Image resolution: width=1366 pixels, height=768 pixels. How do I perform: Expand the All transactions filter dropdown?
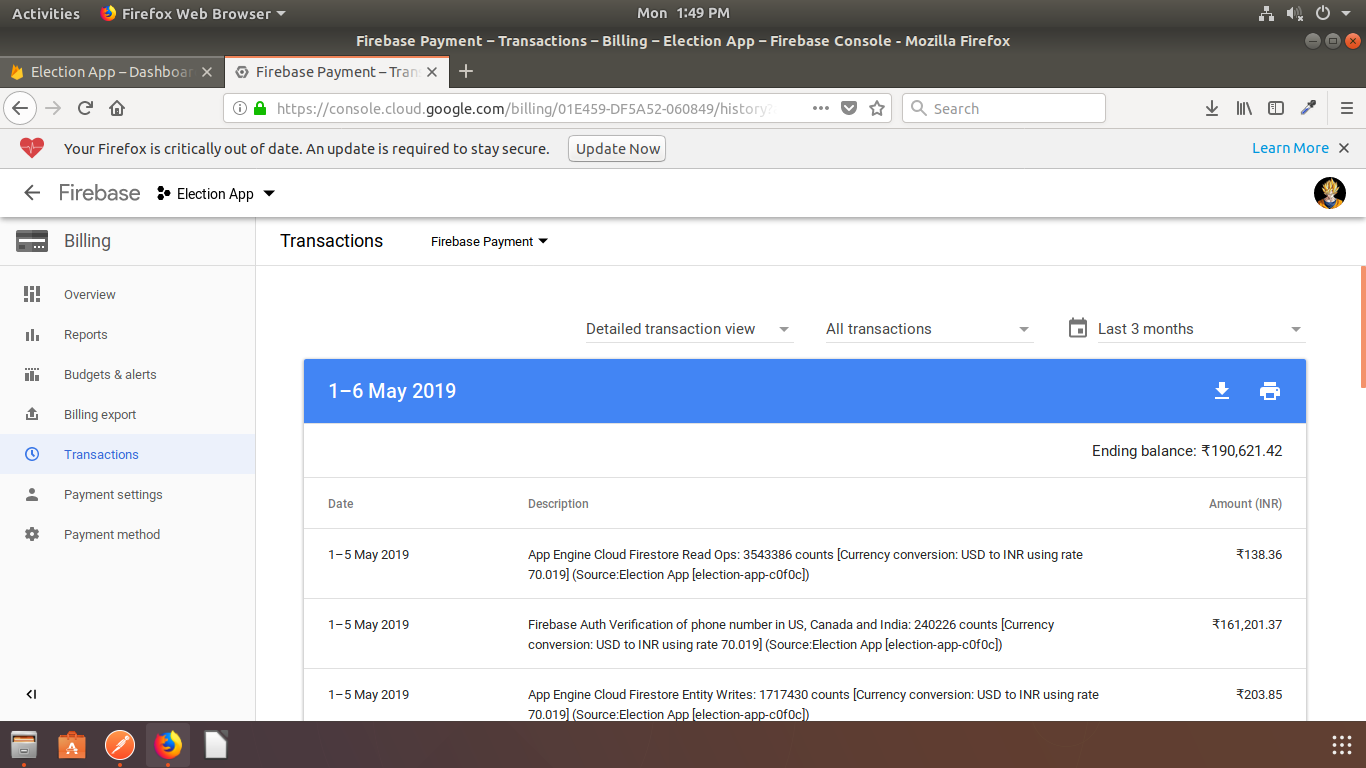[x=928, y=329]
